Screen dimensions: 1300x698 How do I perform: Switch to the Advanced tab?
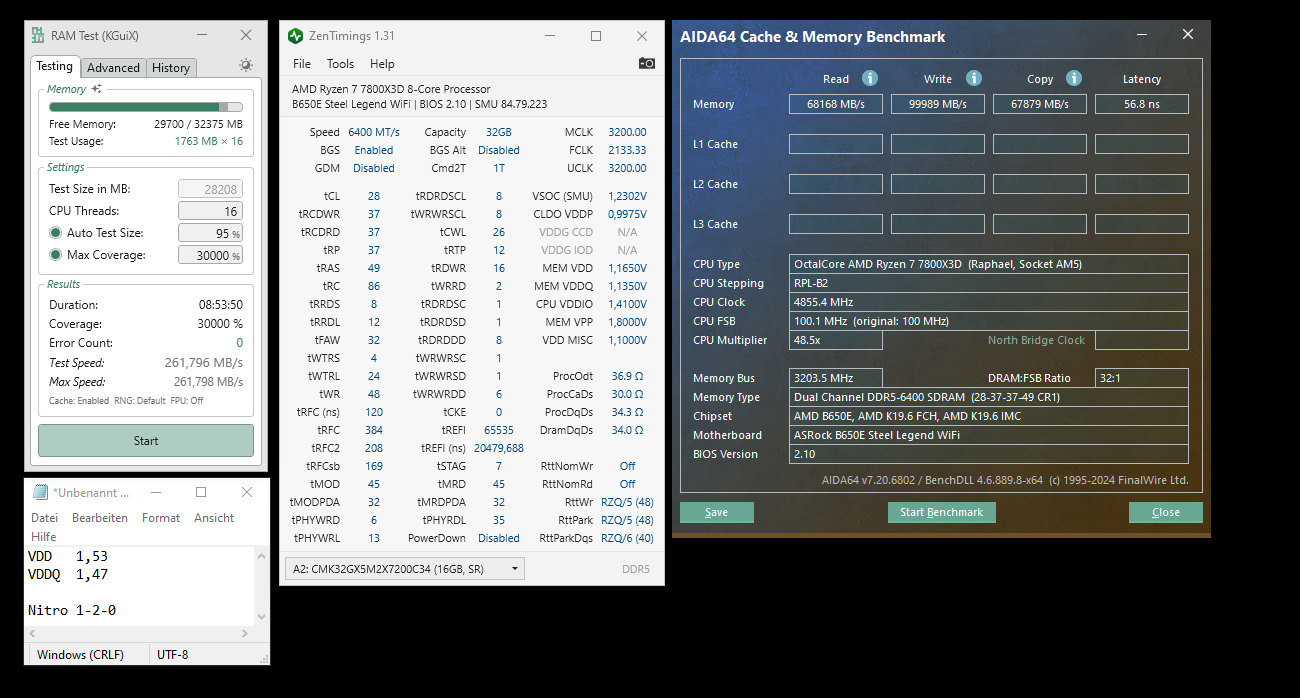click(x=113, y=68)
